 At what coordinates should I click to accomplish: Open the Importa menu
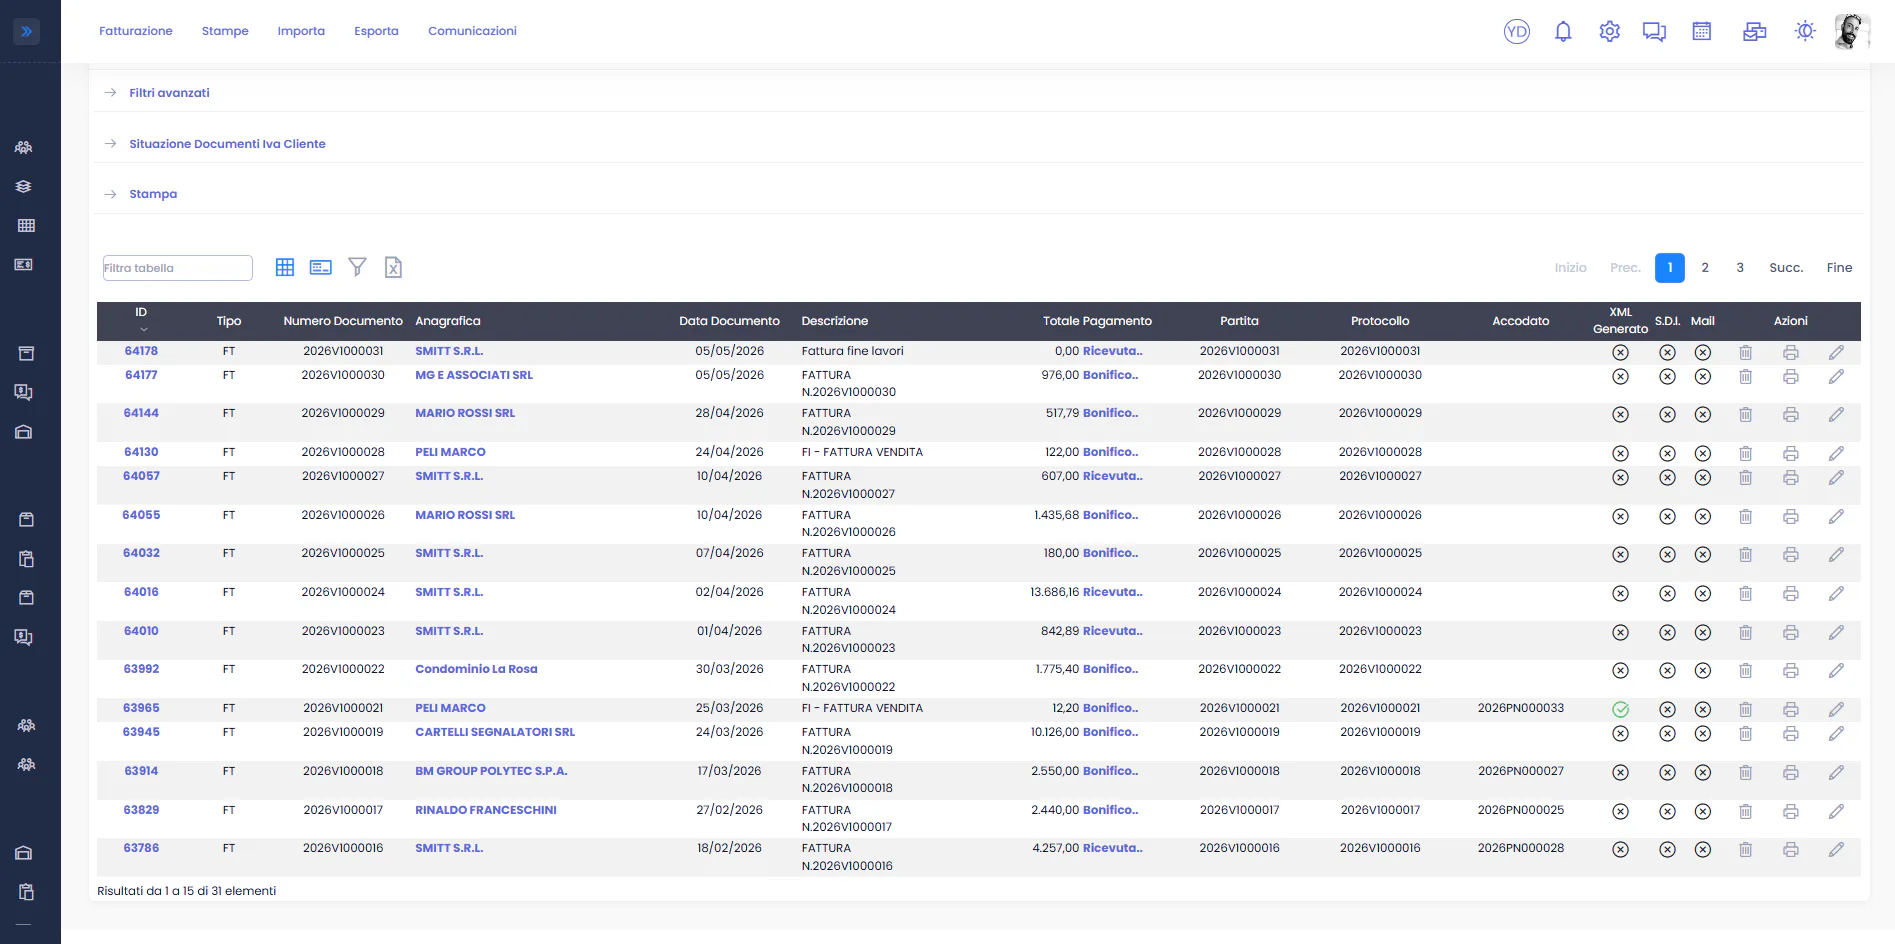pos(301,31)
